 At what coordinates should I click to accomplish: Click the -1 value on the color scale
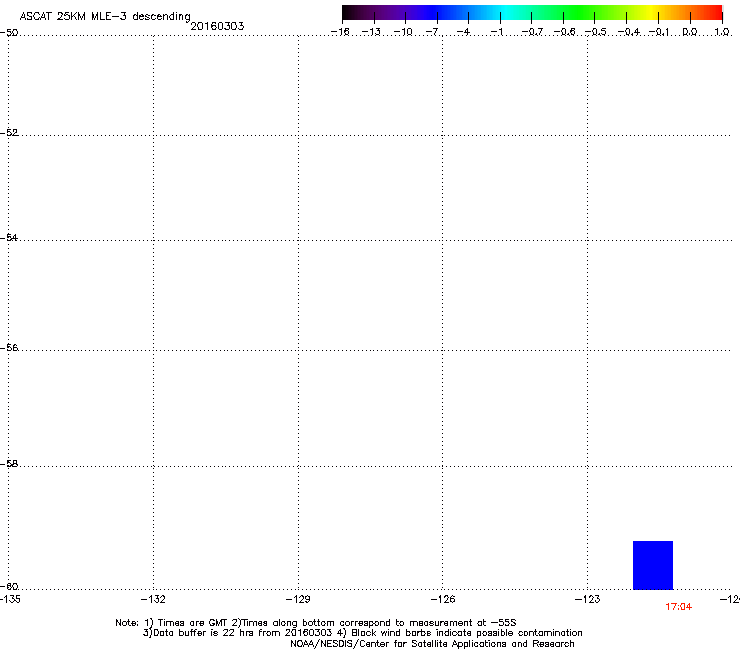coord(497,32)
